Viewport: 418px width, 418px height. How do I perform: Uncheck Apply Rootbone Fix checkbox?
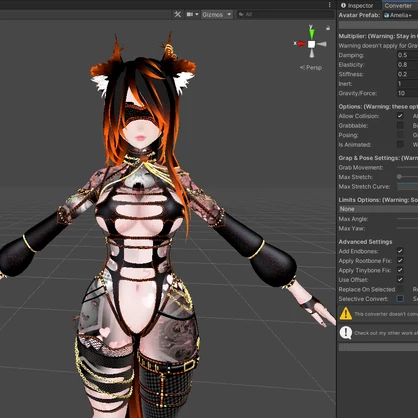tap(400, 260)
